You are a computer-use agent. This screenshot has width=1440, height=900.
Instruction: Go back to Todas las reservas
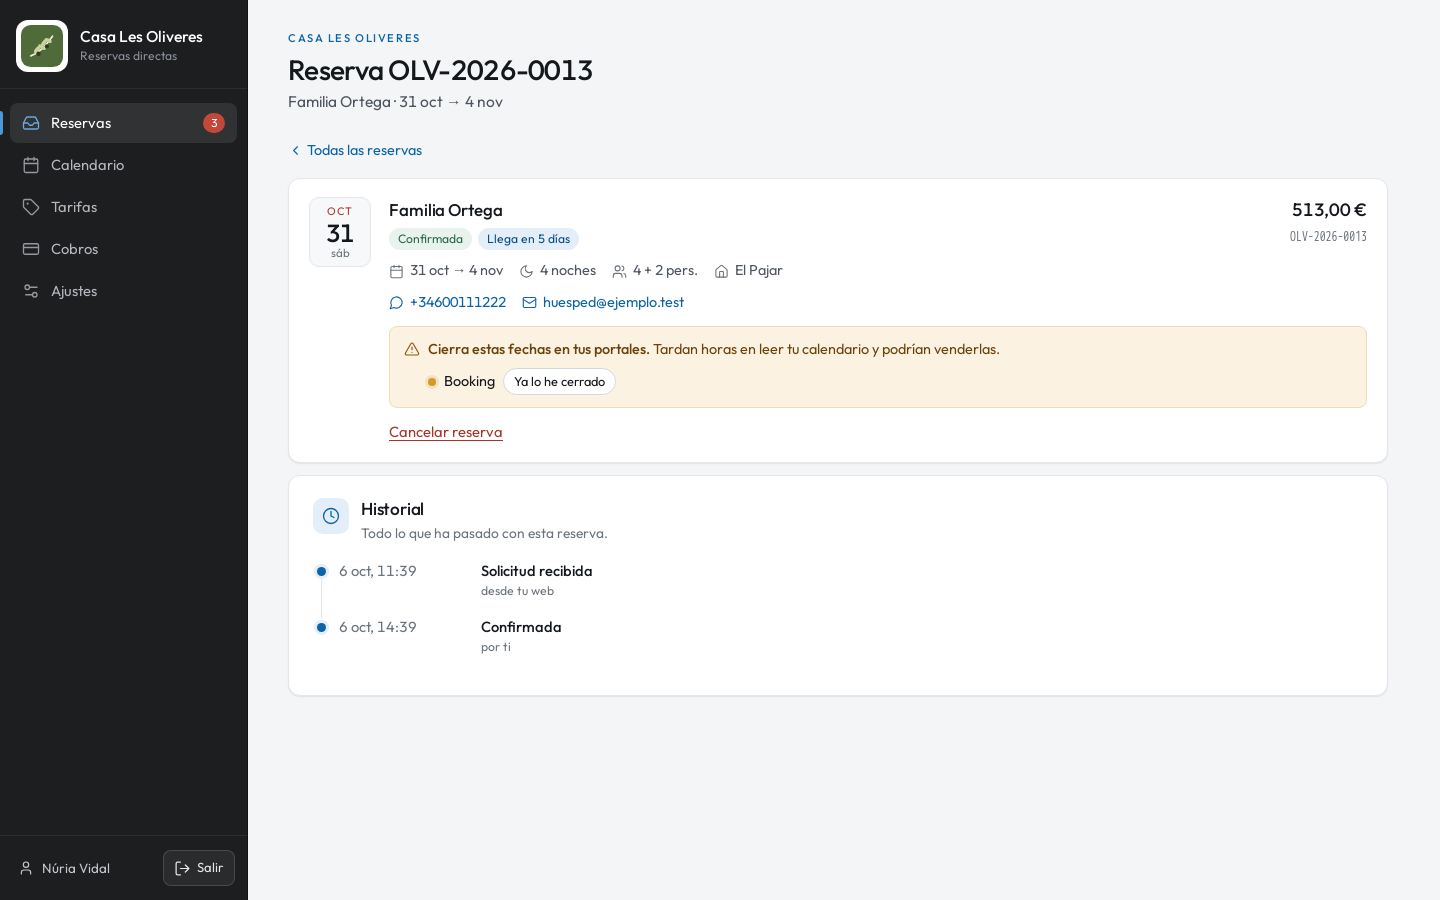tap(355, 150)
